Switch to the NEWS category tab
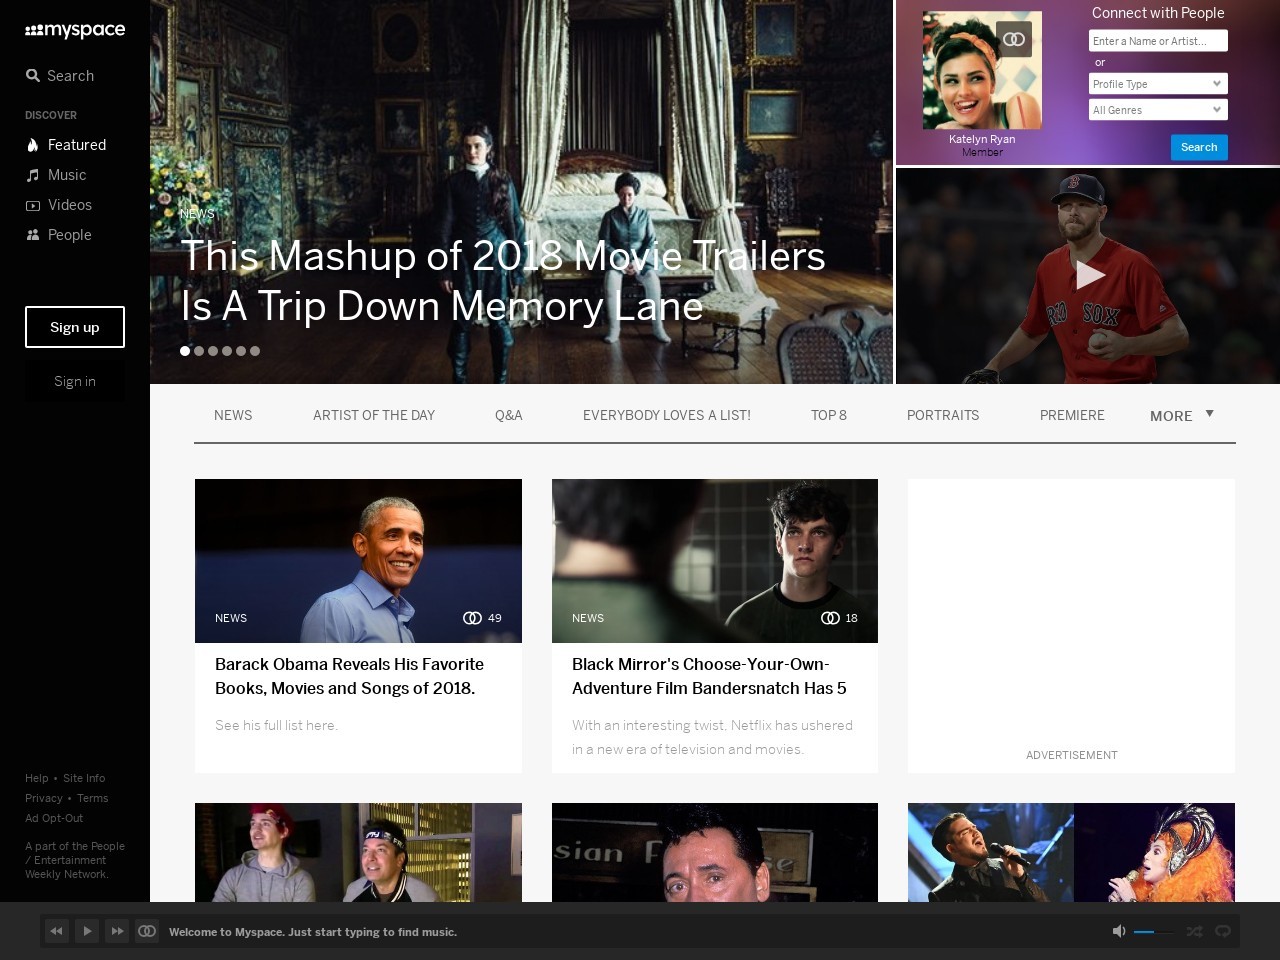Image resolution: width=1280 pixels, height=960 pixels. [233, 415]
